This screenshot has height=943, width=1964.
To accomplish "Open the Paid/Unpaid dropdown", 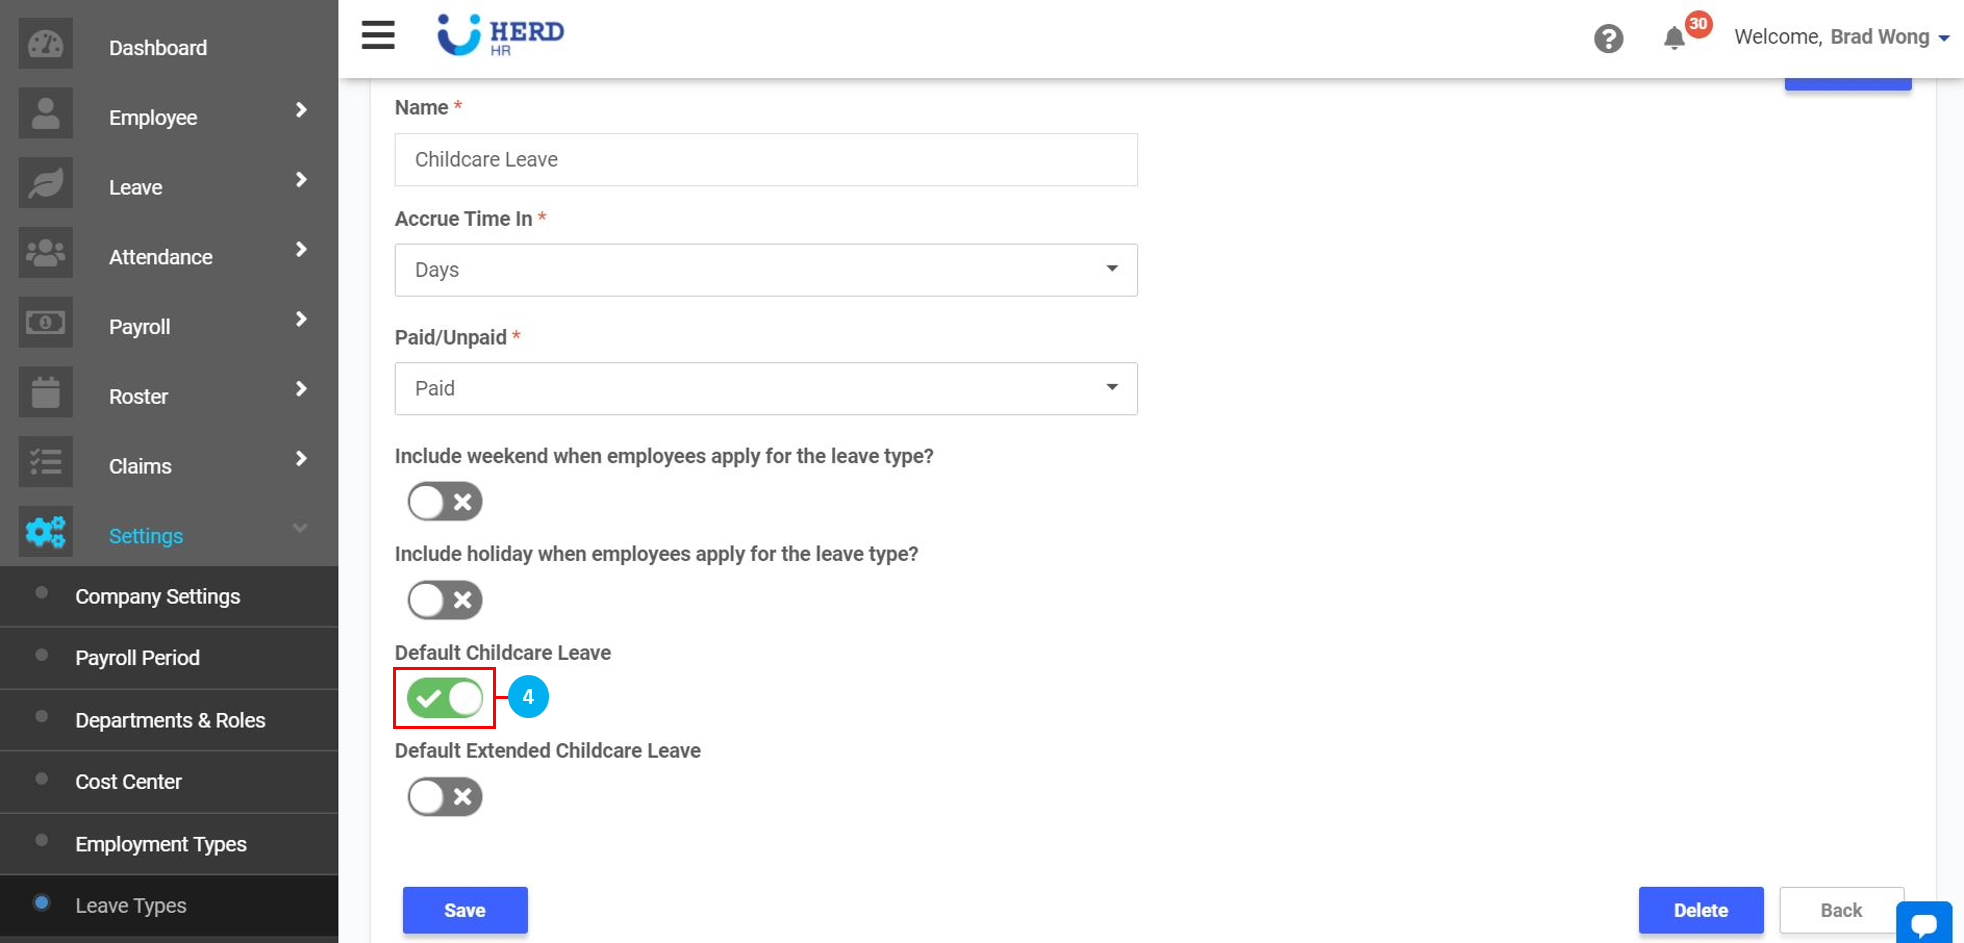I will 766,389.
